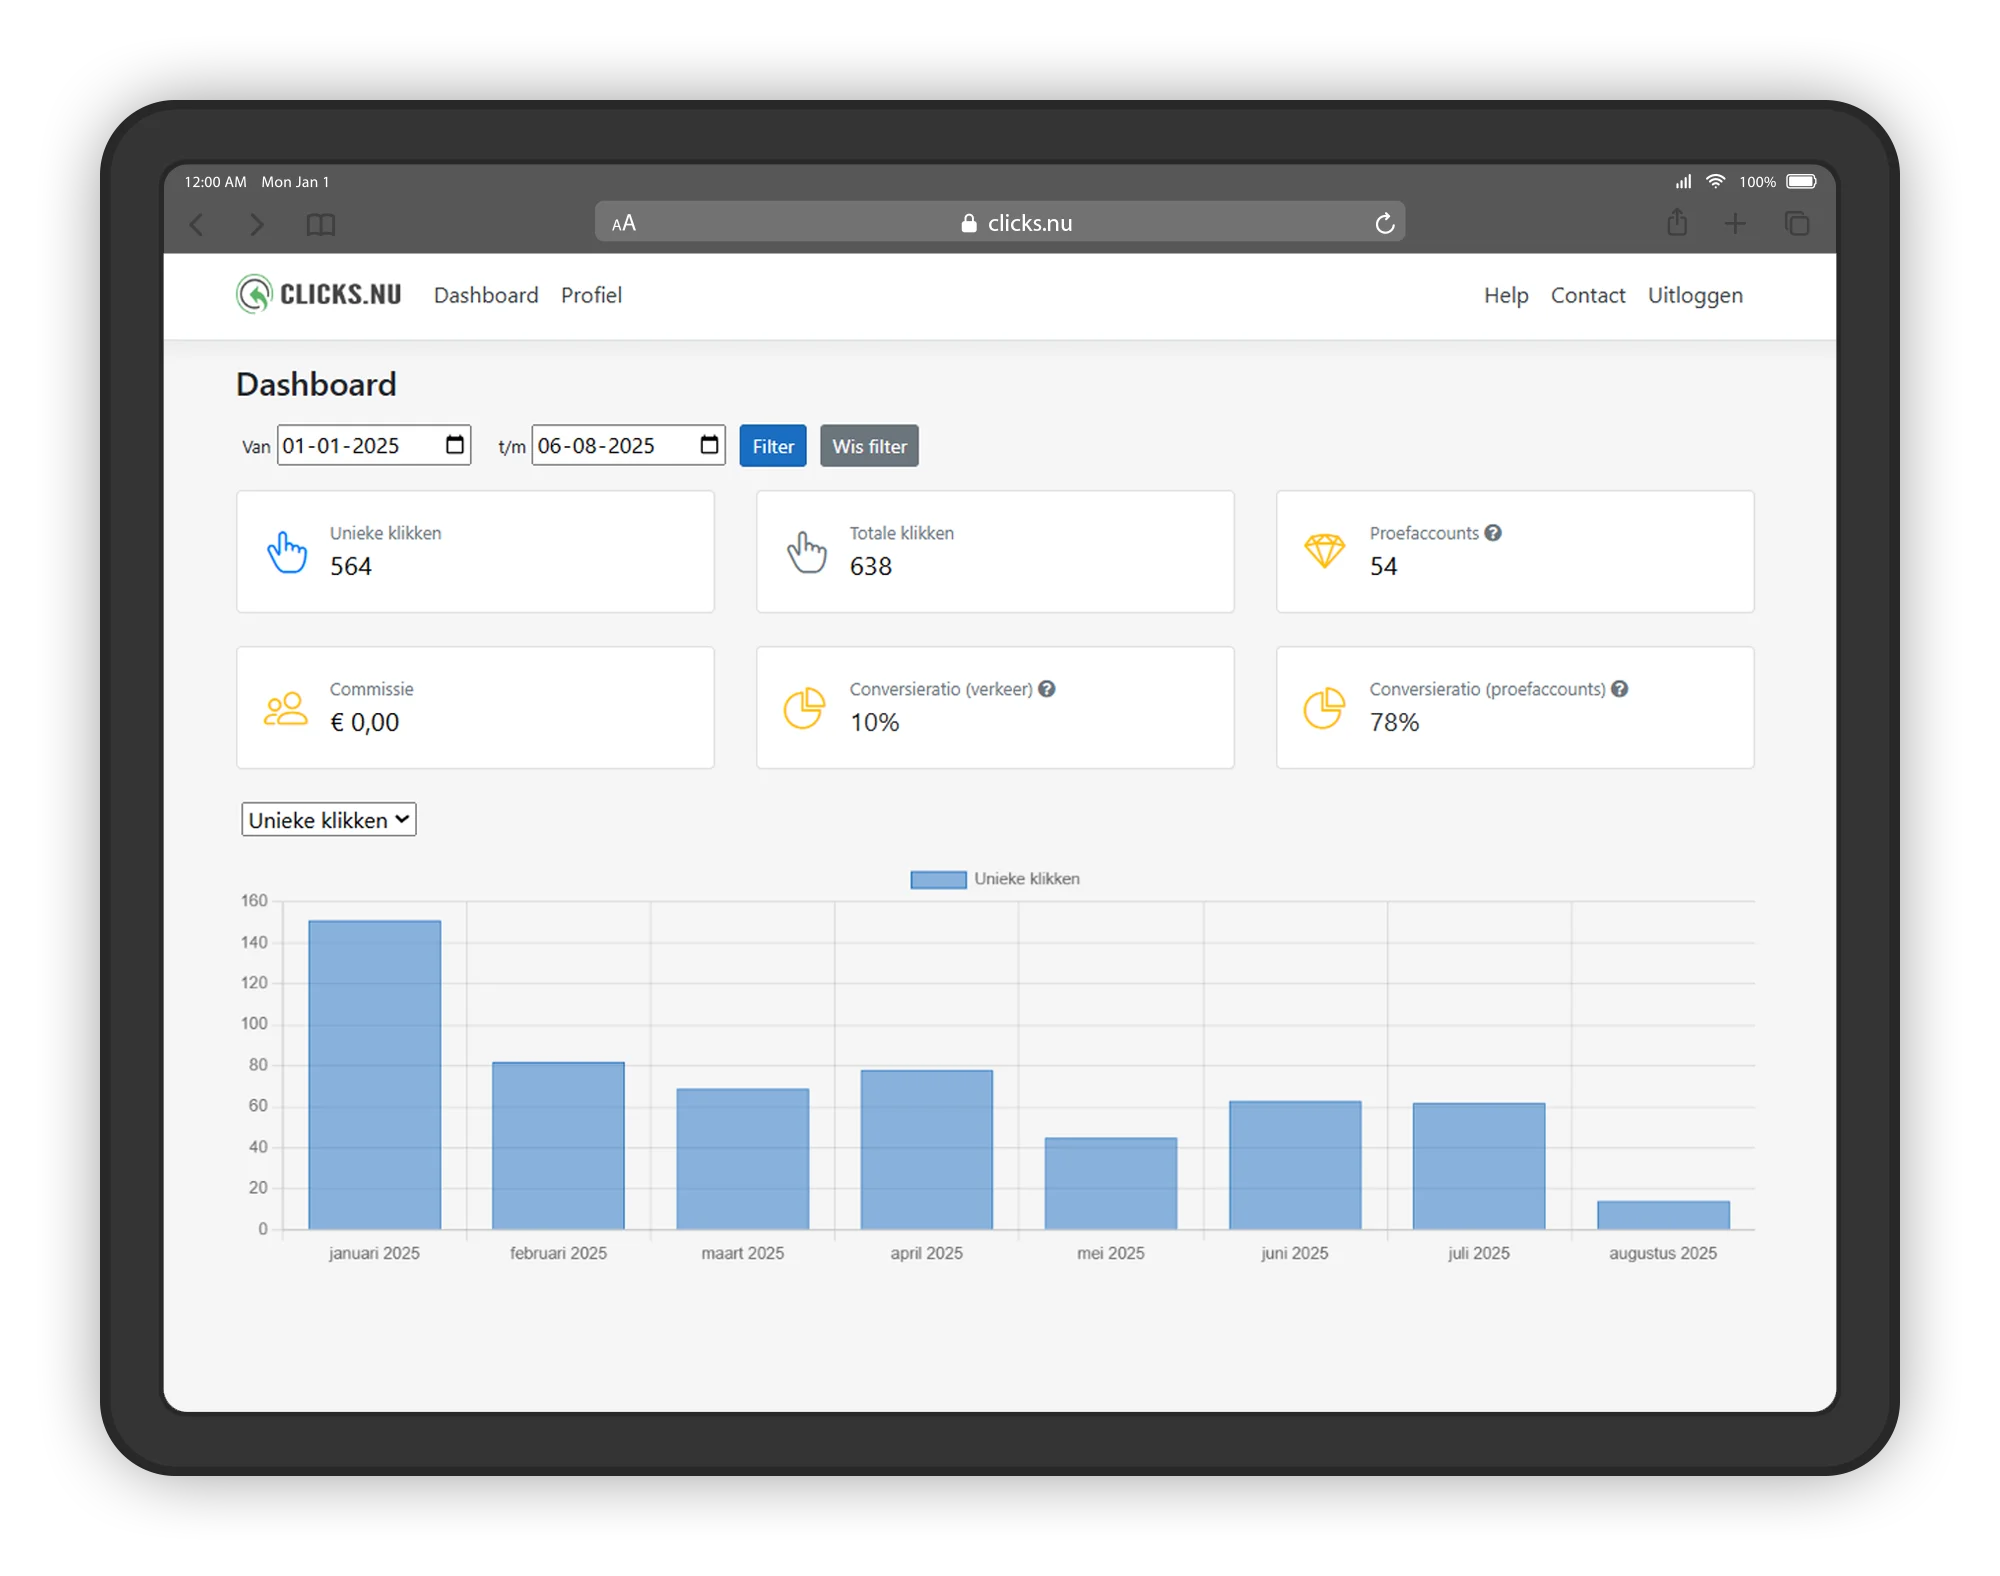This screenshot has width=2000, height=1576.
Task: Expand the Unieke klikken chart dropdown
Action: pyautogui.click(x=328, y=820)
